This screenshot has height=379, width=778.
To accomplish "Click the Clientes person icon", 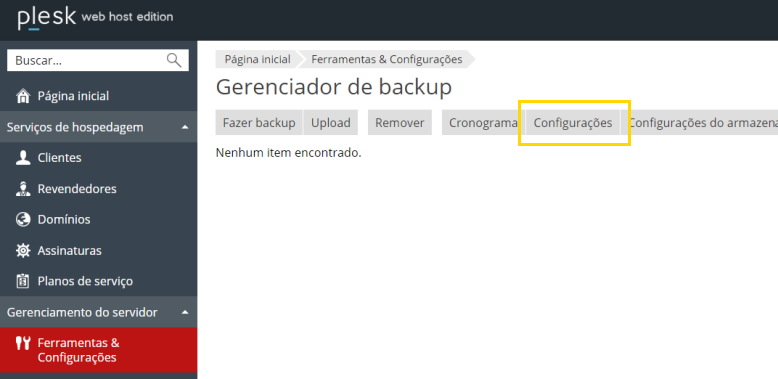I will tap(23, 158).
